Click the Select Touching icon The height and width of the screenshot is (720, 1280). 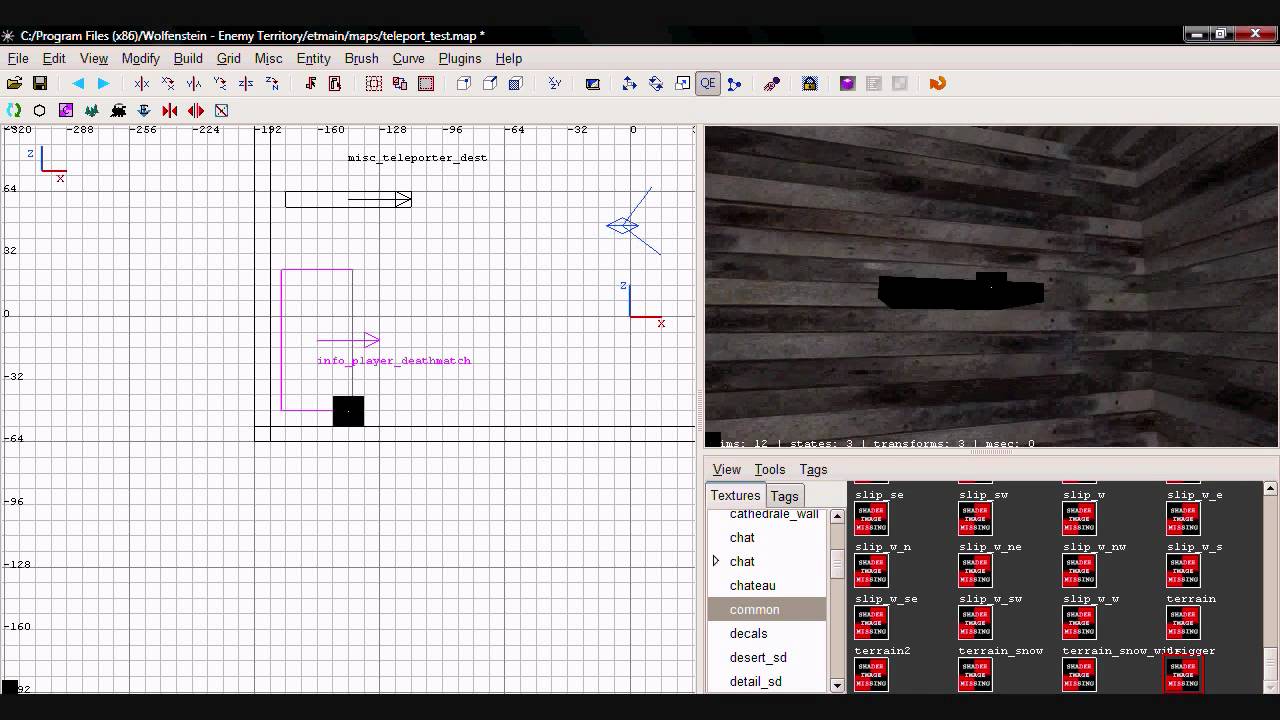310,84
